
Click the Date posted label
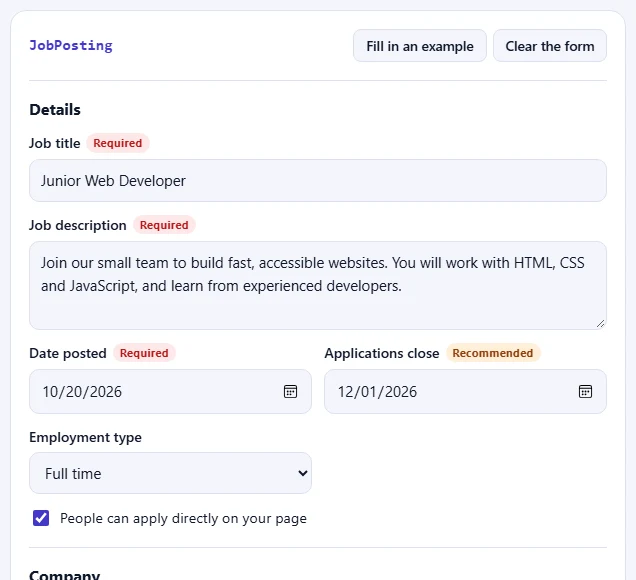(x=68, y=353)
